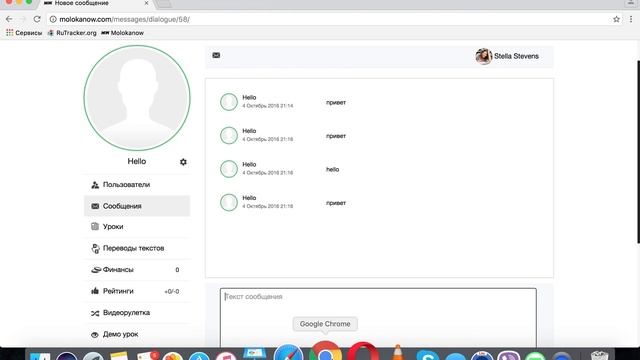Open Skype from the Dock
Image resolution: width=640 pixels, height=360 pixels.
tap(427, 355)
